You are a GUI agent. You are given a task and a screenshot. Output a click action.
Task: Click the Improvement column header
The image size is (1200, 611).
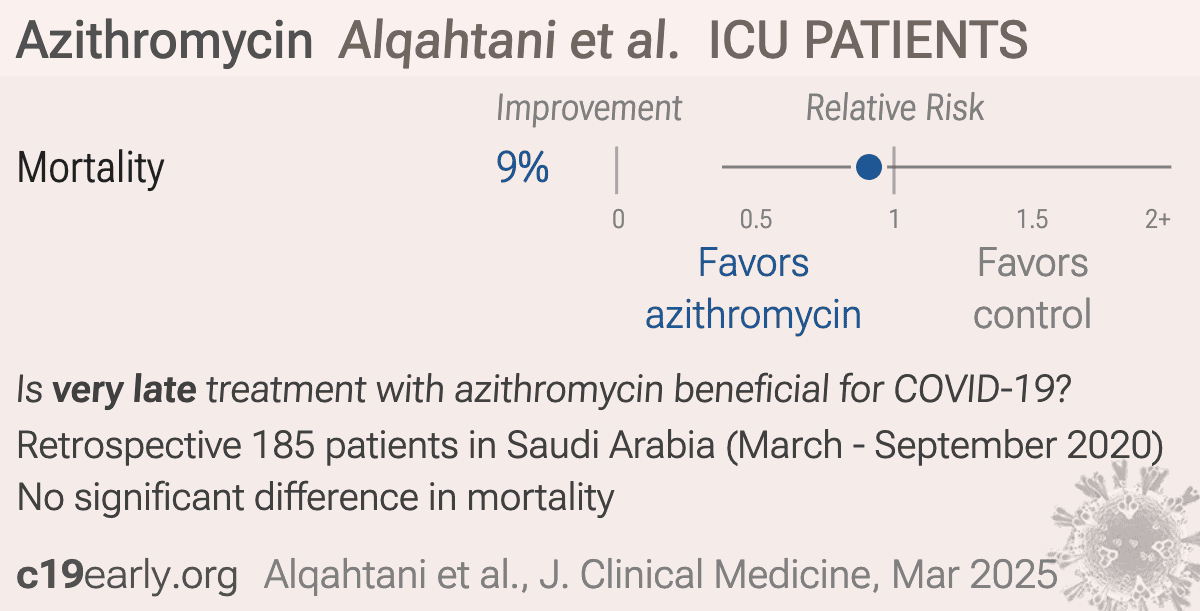pyautogui.click(x=589, y=108)
